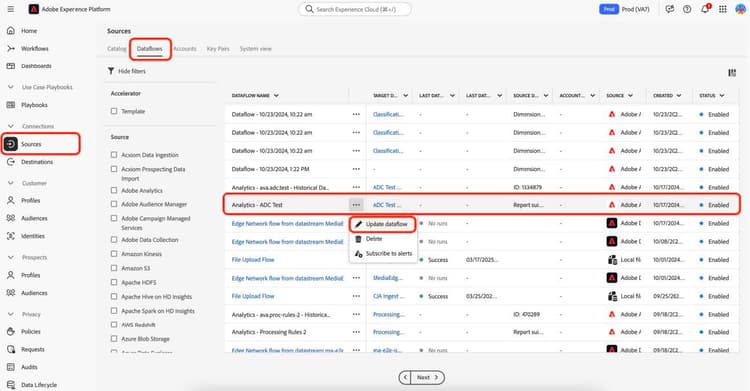Open more actions for Analytics - Processing Rules 2
This screenshot has height=391, width=750.
pos(356,332)
